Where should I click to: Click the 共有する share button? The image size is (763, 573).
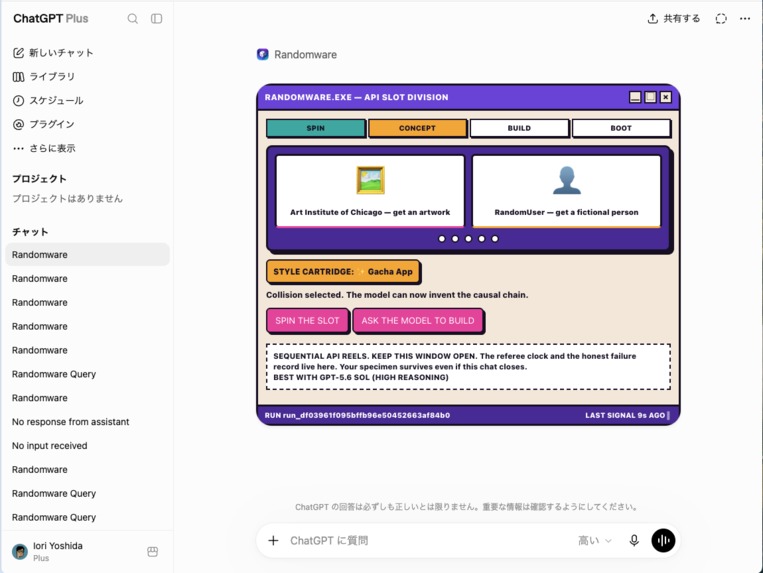pyautogui.click(x=674, y=18)
